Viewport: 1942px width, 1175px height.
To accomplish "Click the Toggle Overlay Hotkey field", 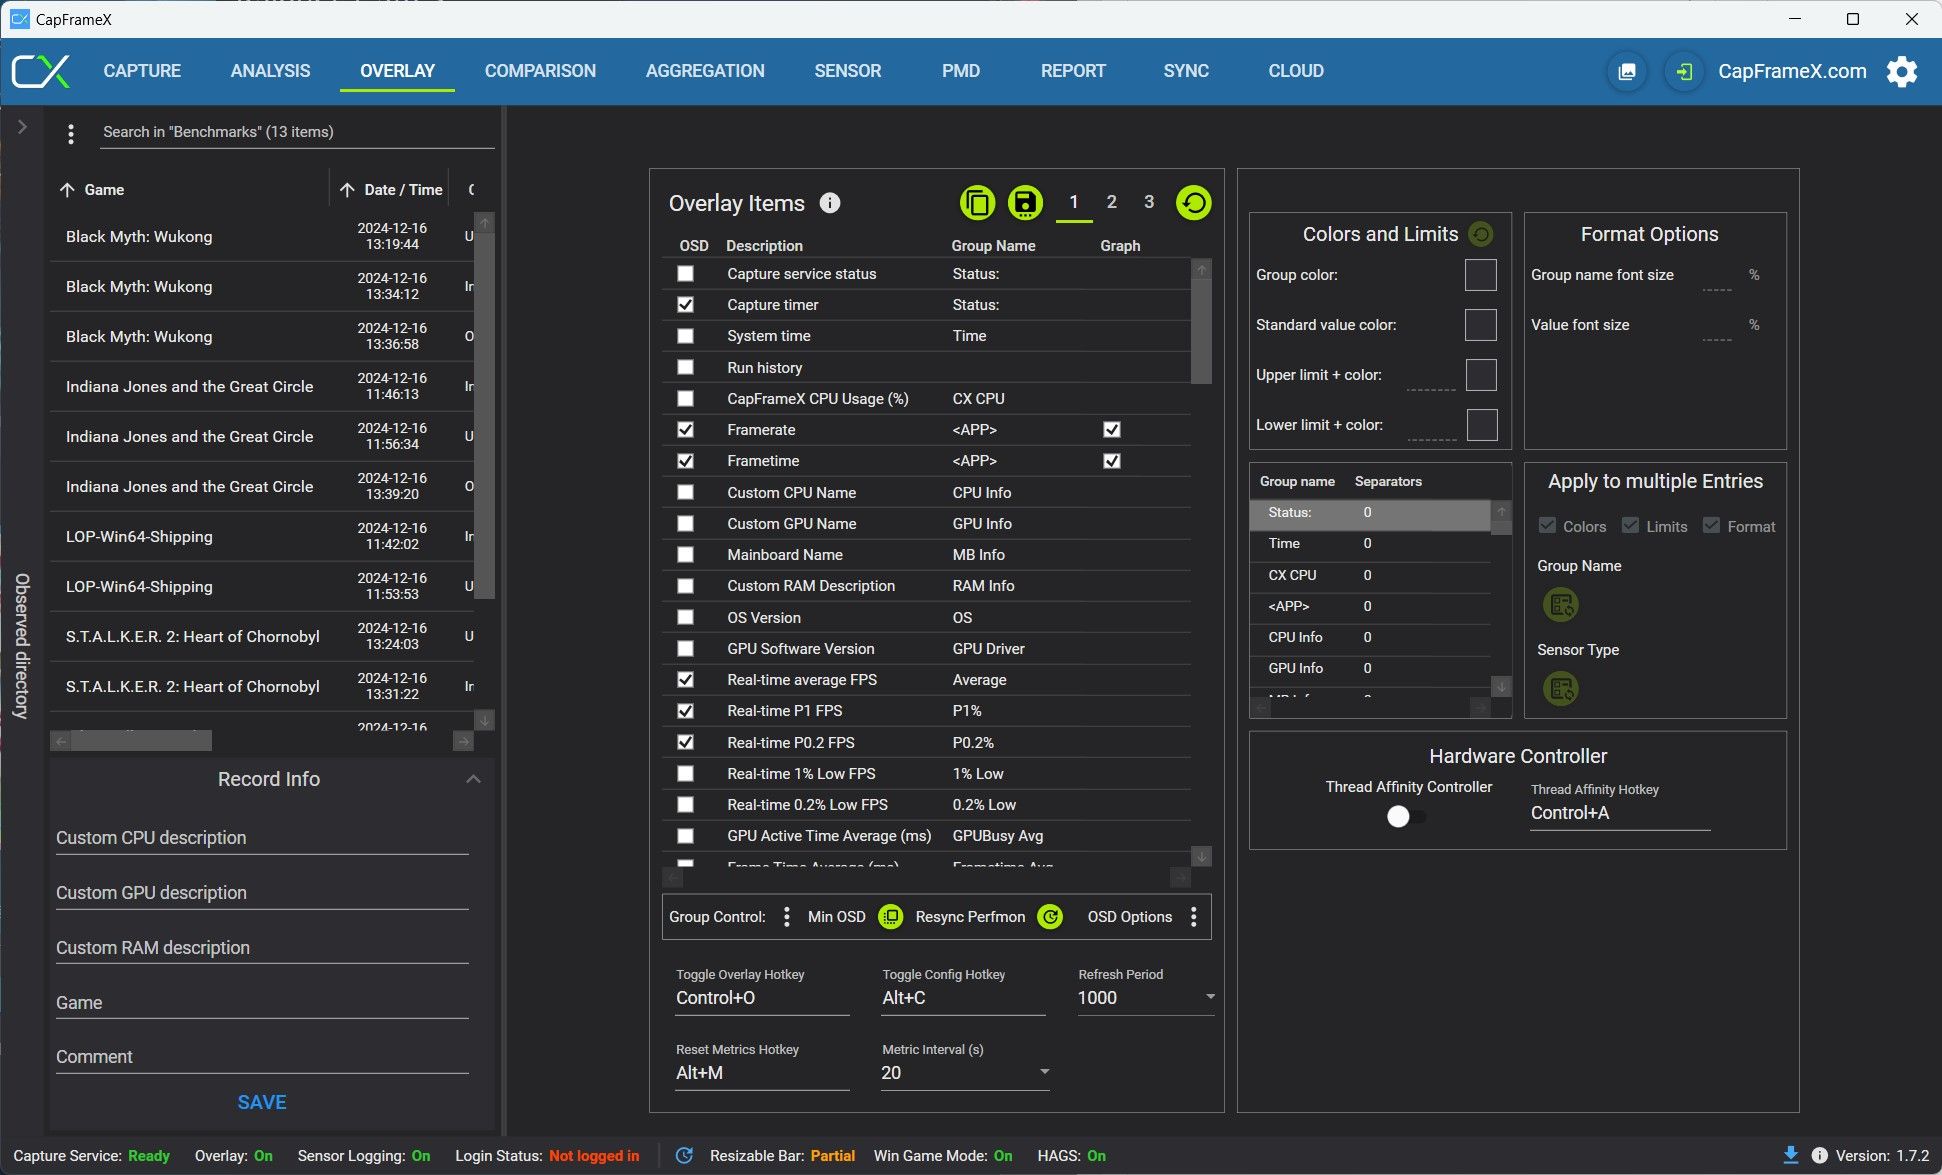I will [762, 997].
